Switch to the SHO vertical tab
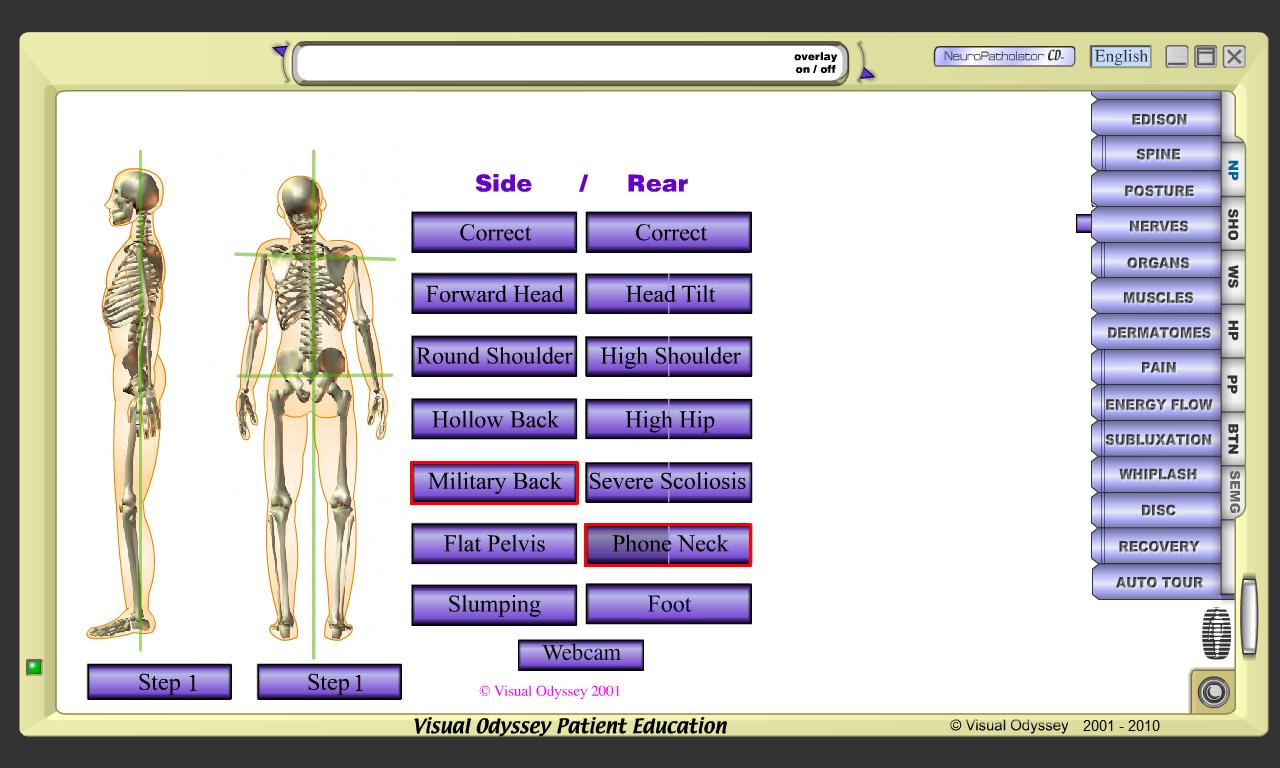 (x=1233, y=225)
